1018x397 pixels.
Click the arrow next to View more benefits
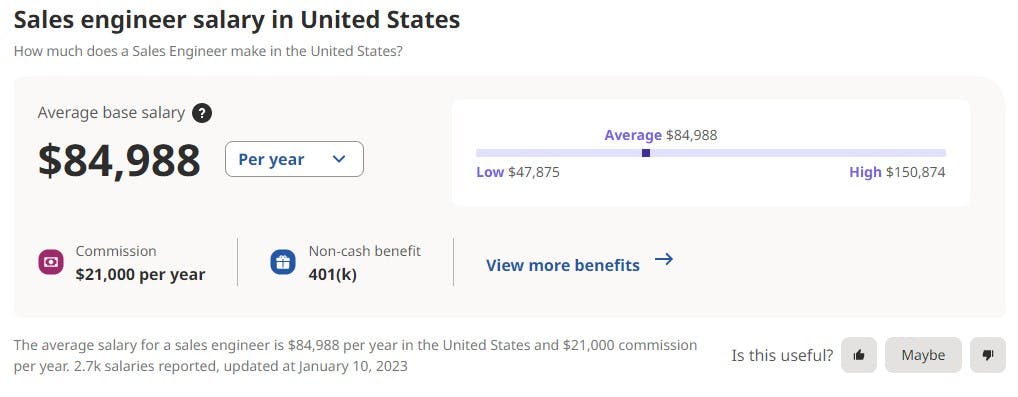click(x=664, y=260)
